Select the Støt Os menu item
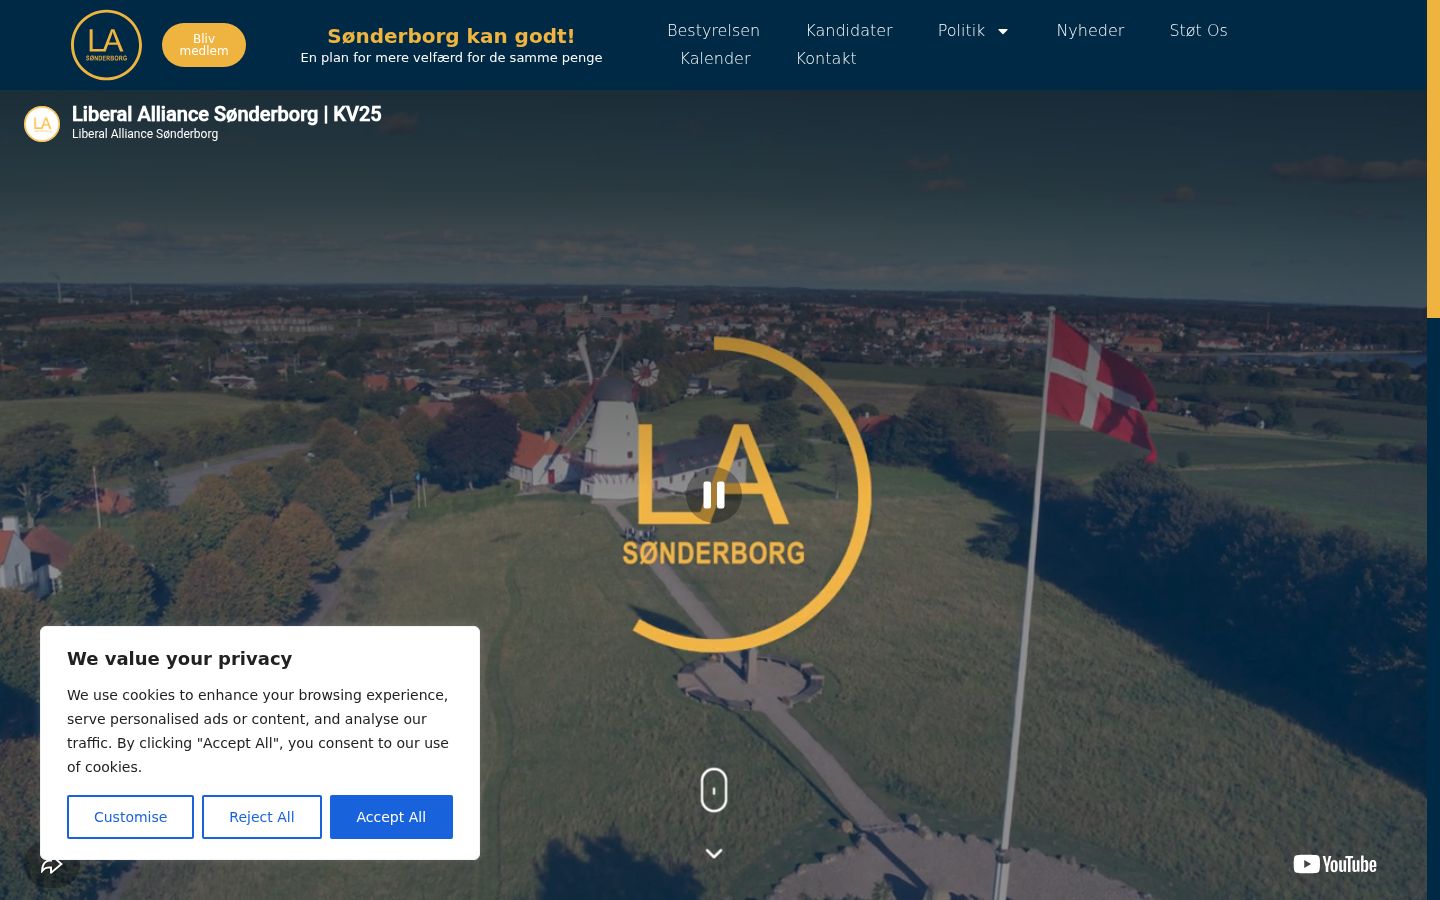 pyautogui.click(x=1198, y=31)
